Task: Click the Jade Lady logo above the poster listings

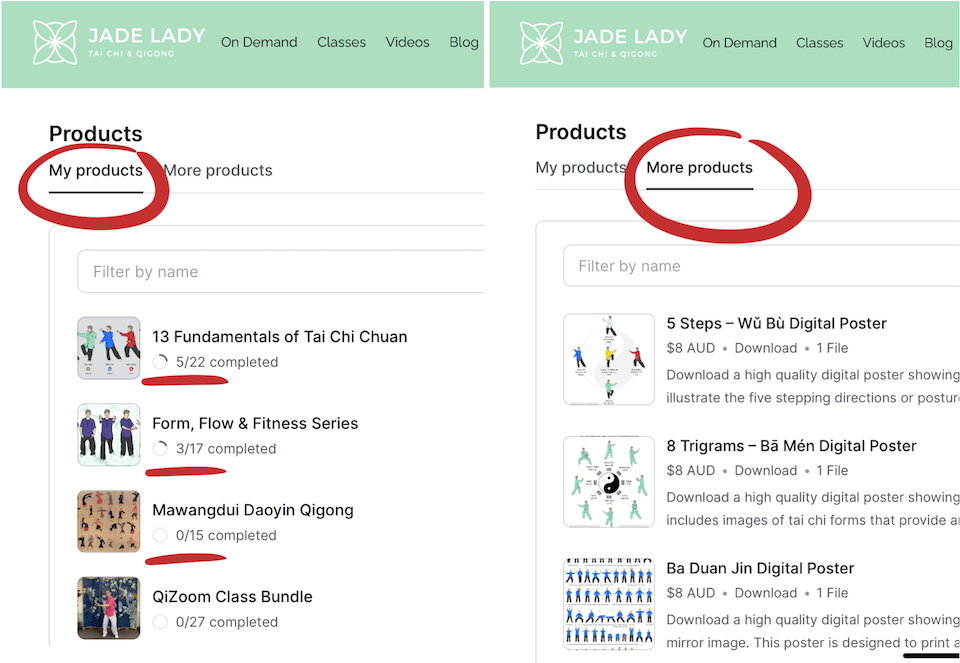Action: [603, 42]
